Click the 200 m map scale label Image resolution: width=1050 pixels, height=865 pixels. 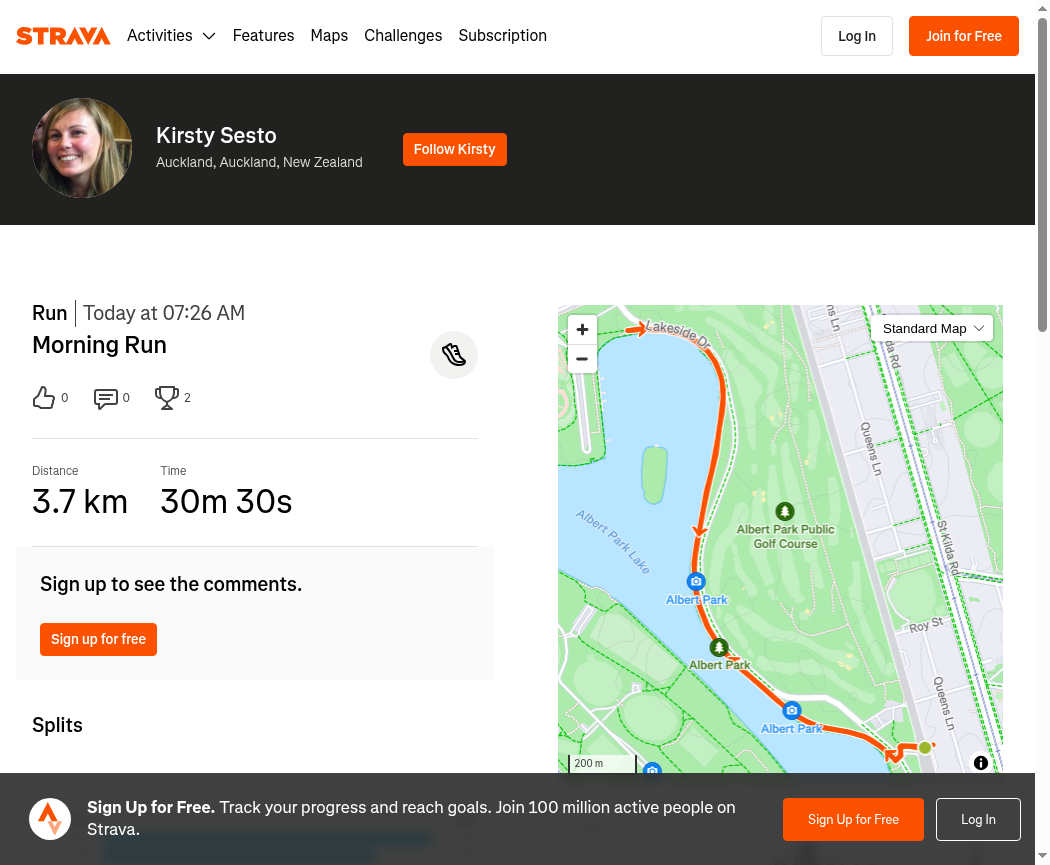589,763
